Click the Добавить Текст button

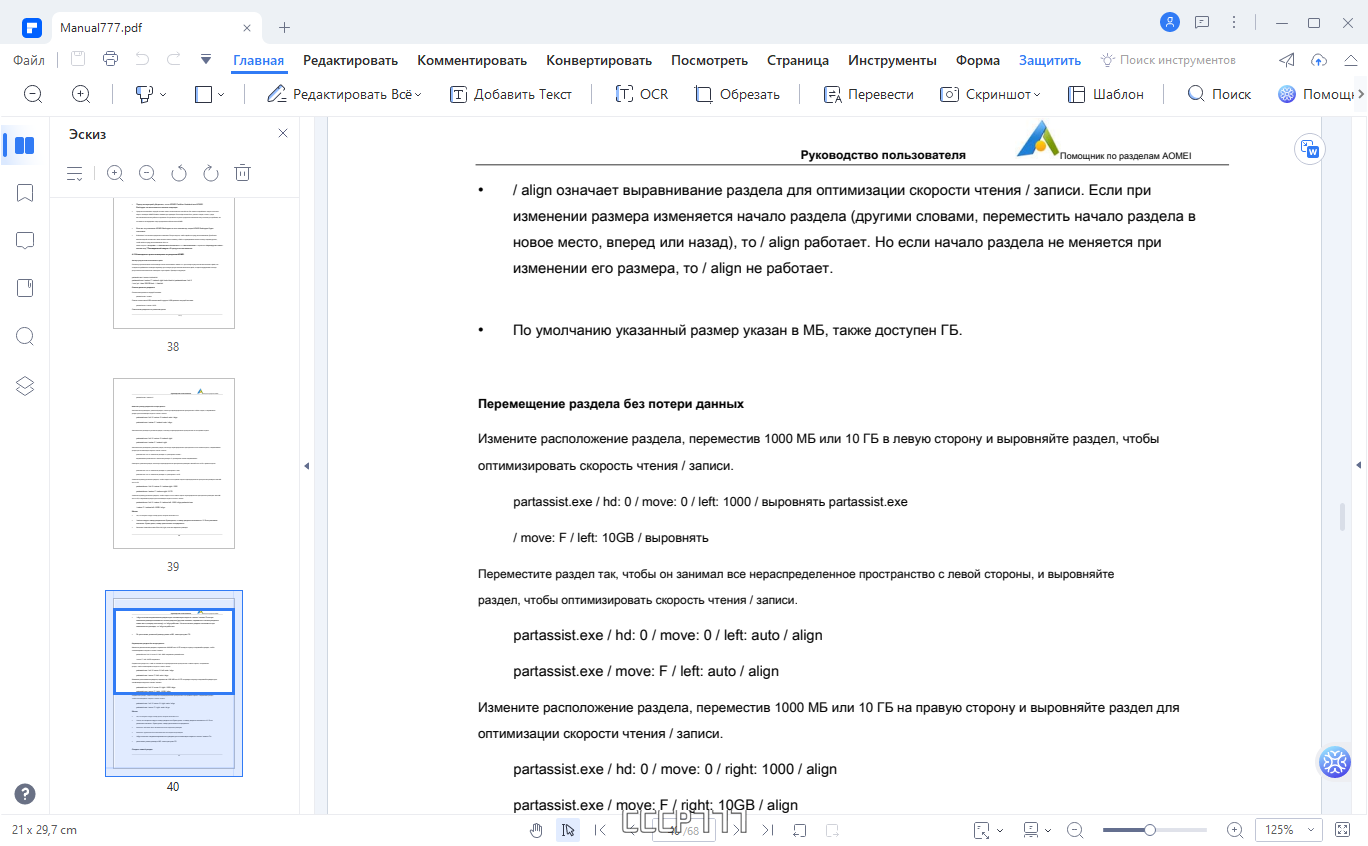[511, 94]
